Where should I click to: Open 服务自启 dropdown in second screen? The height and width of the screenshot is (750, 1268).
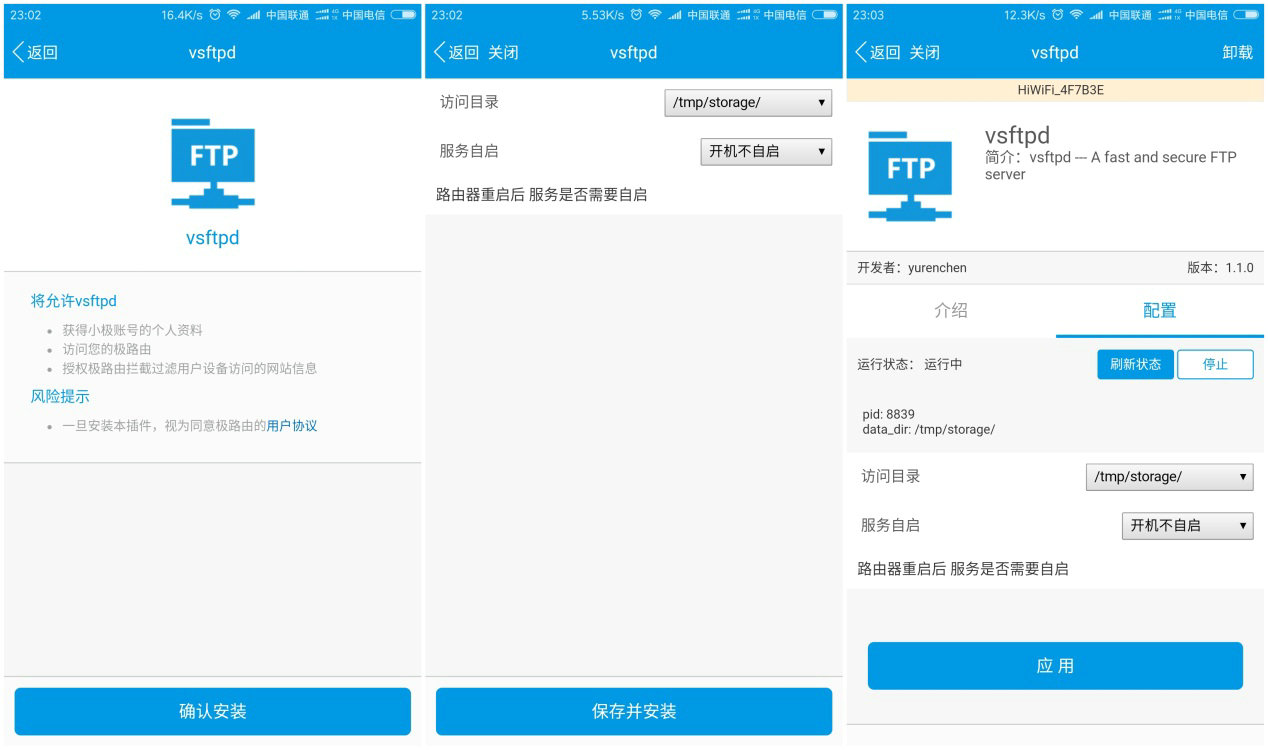tap(766, 151)
